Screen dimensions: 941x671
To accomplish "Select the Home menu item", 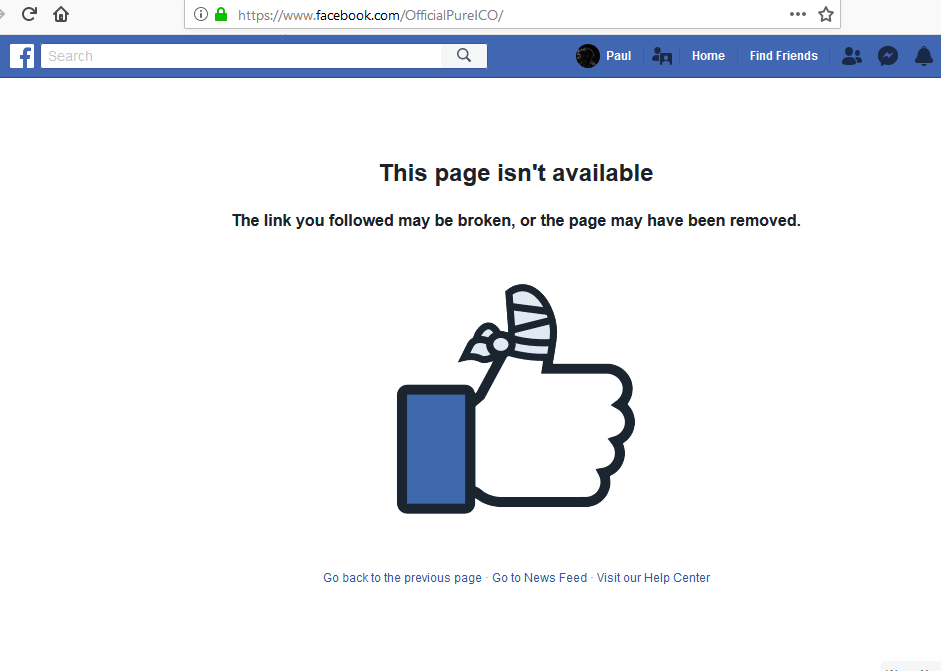I will click(x=708, y=56).
